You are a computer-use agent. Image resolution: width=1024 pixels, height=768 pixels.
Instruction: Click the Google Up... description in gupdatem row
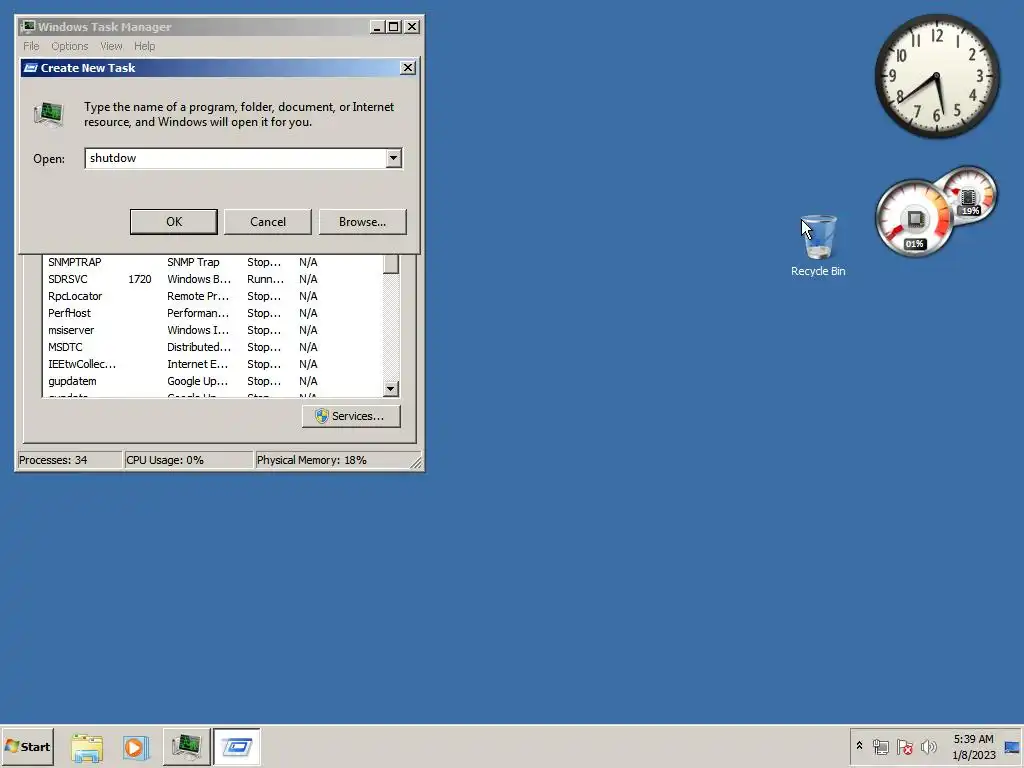click(x=197, y=381)
